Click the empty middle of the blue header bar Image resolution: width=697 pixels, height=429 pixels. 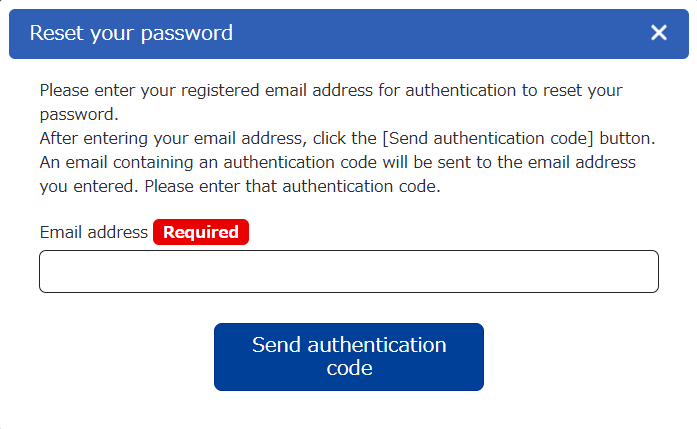tap(440, 33)
